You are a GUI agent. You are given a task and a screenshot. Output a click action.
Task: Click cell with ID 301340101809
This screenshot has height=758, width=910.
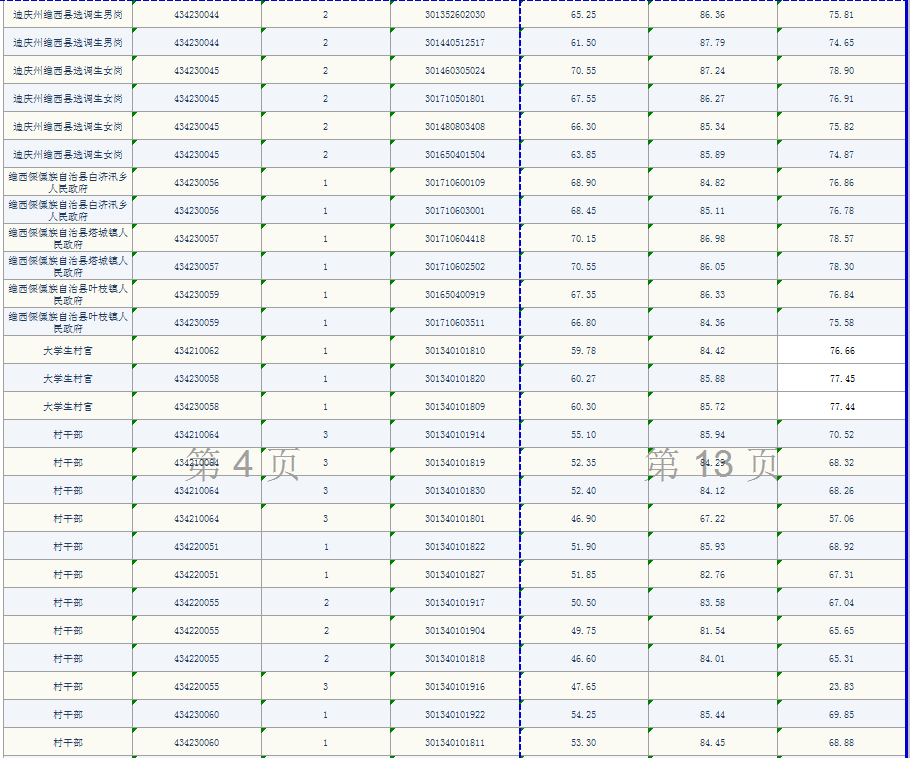tap(455, 407)
